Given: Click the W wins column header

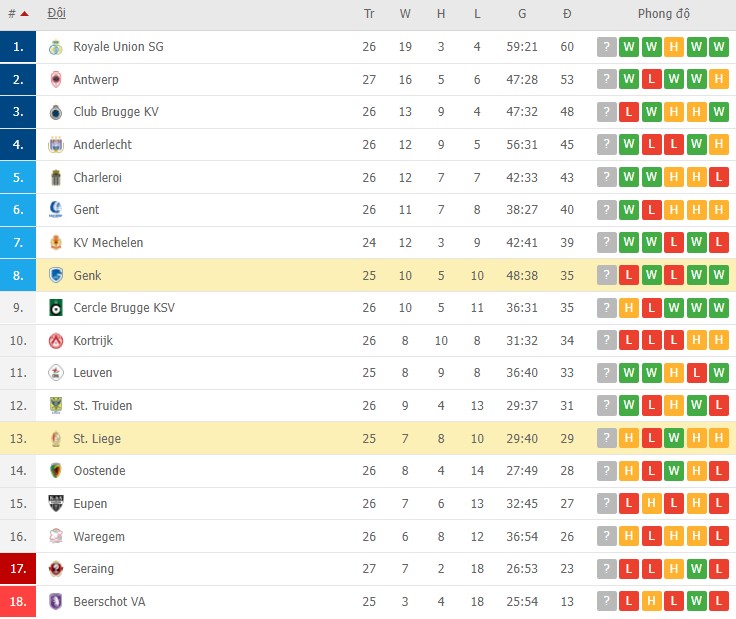Looking at the screenshot, I should [x=405, y=14].
